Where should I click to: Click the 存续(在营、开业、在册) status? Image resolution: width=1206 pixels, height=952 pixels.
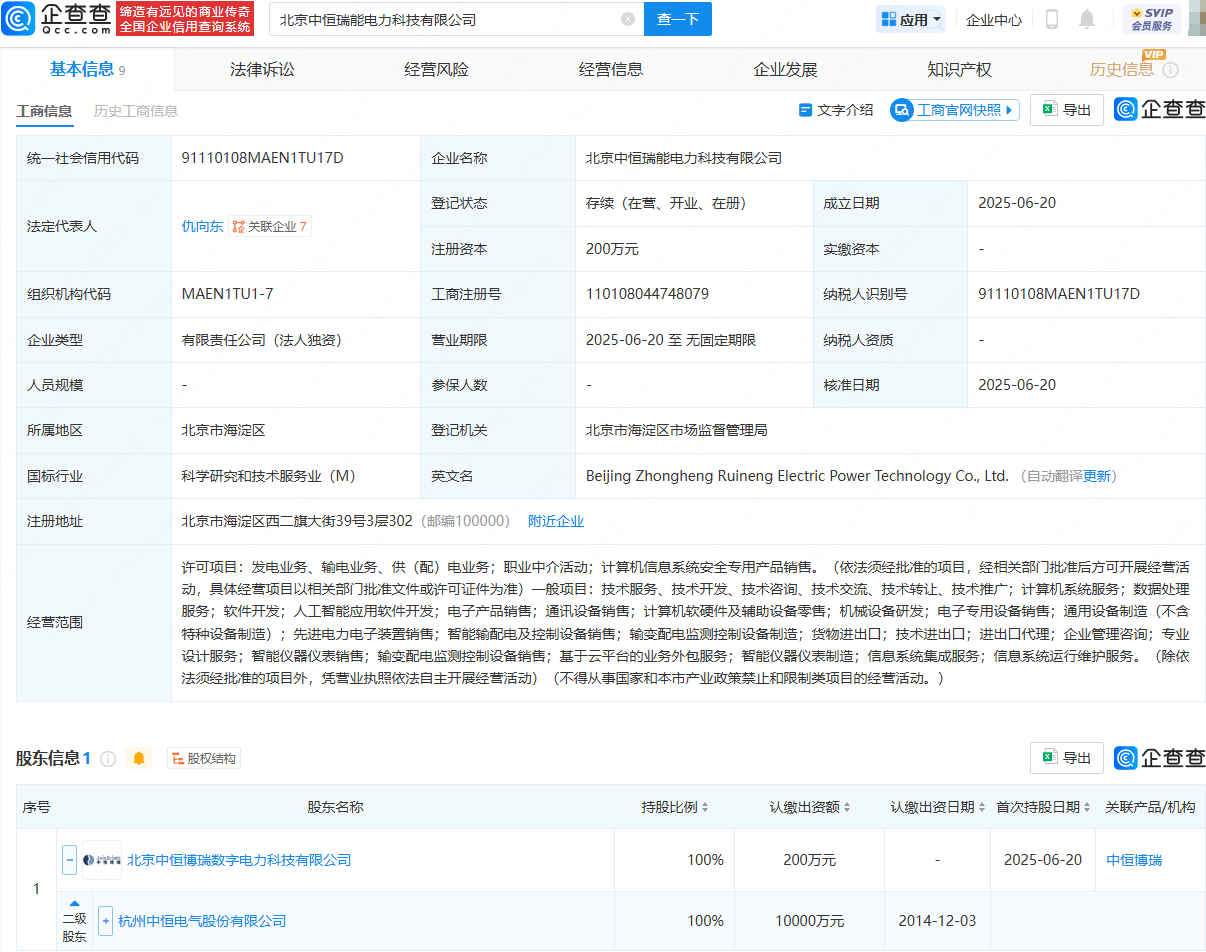coord(667,203)
